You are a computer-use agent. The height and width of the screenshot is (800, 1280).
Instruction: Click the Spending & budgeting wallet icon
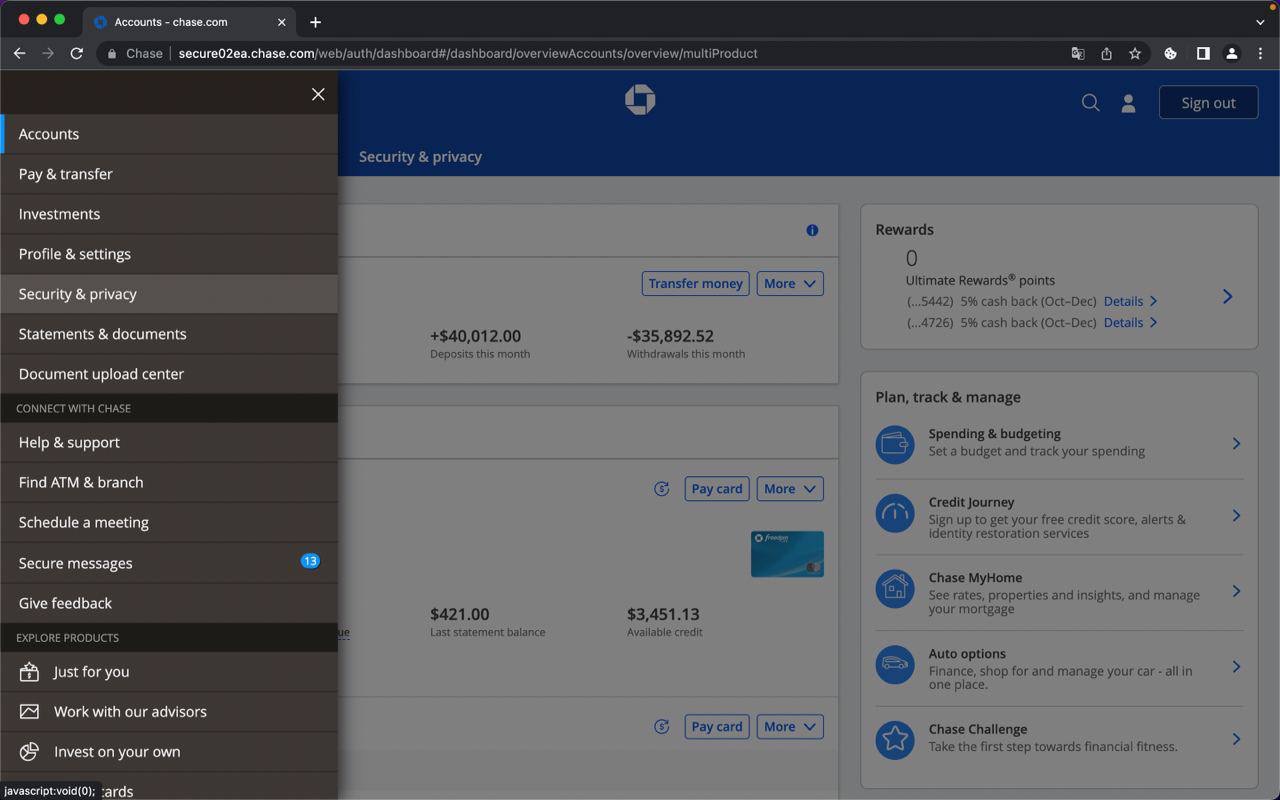(x=895, y=444)
